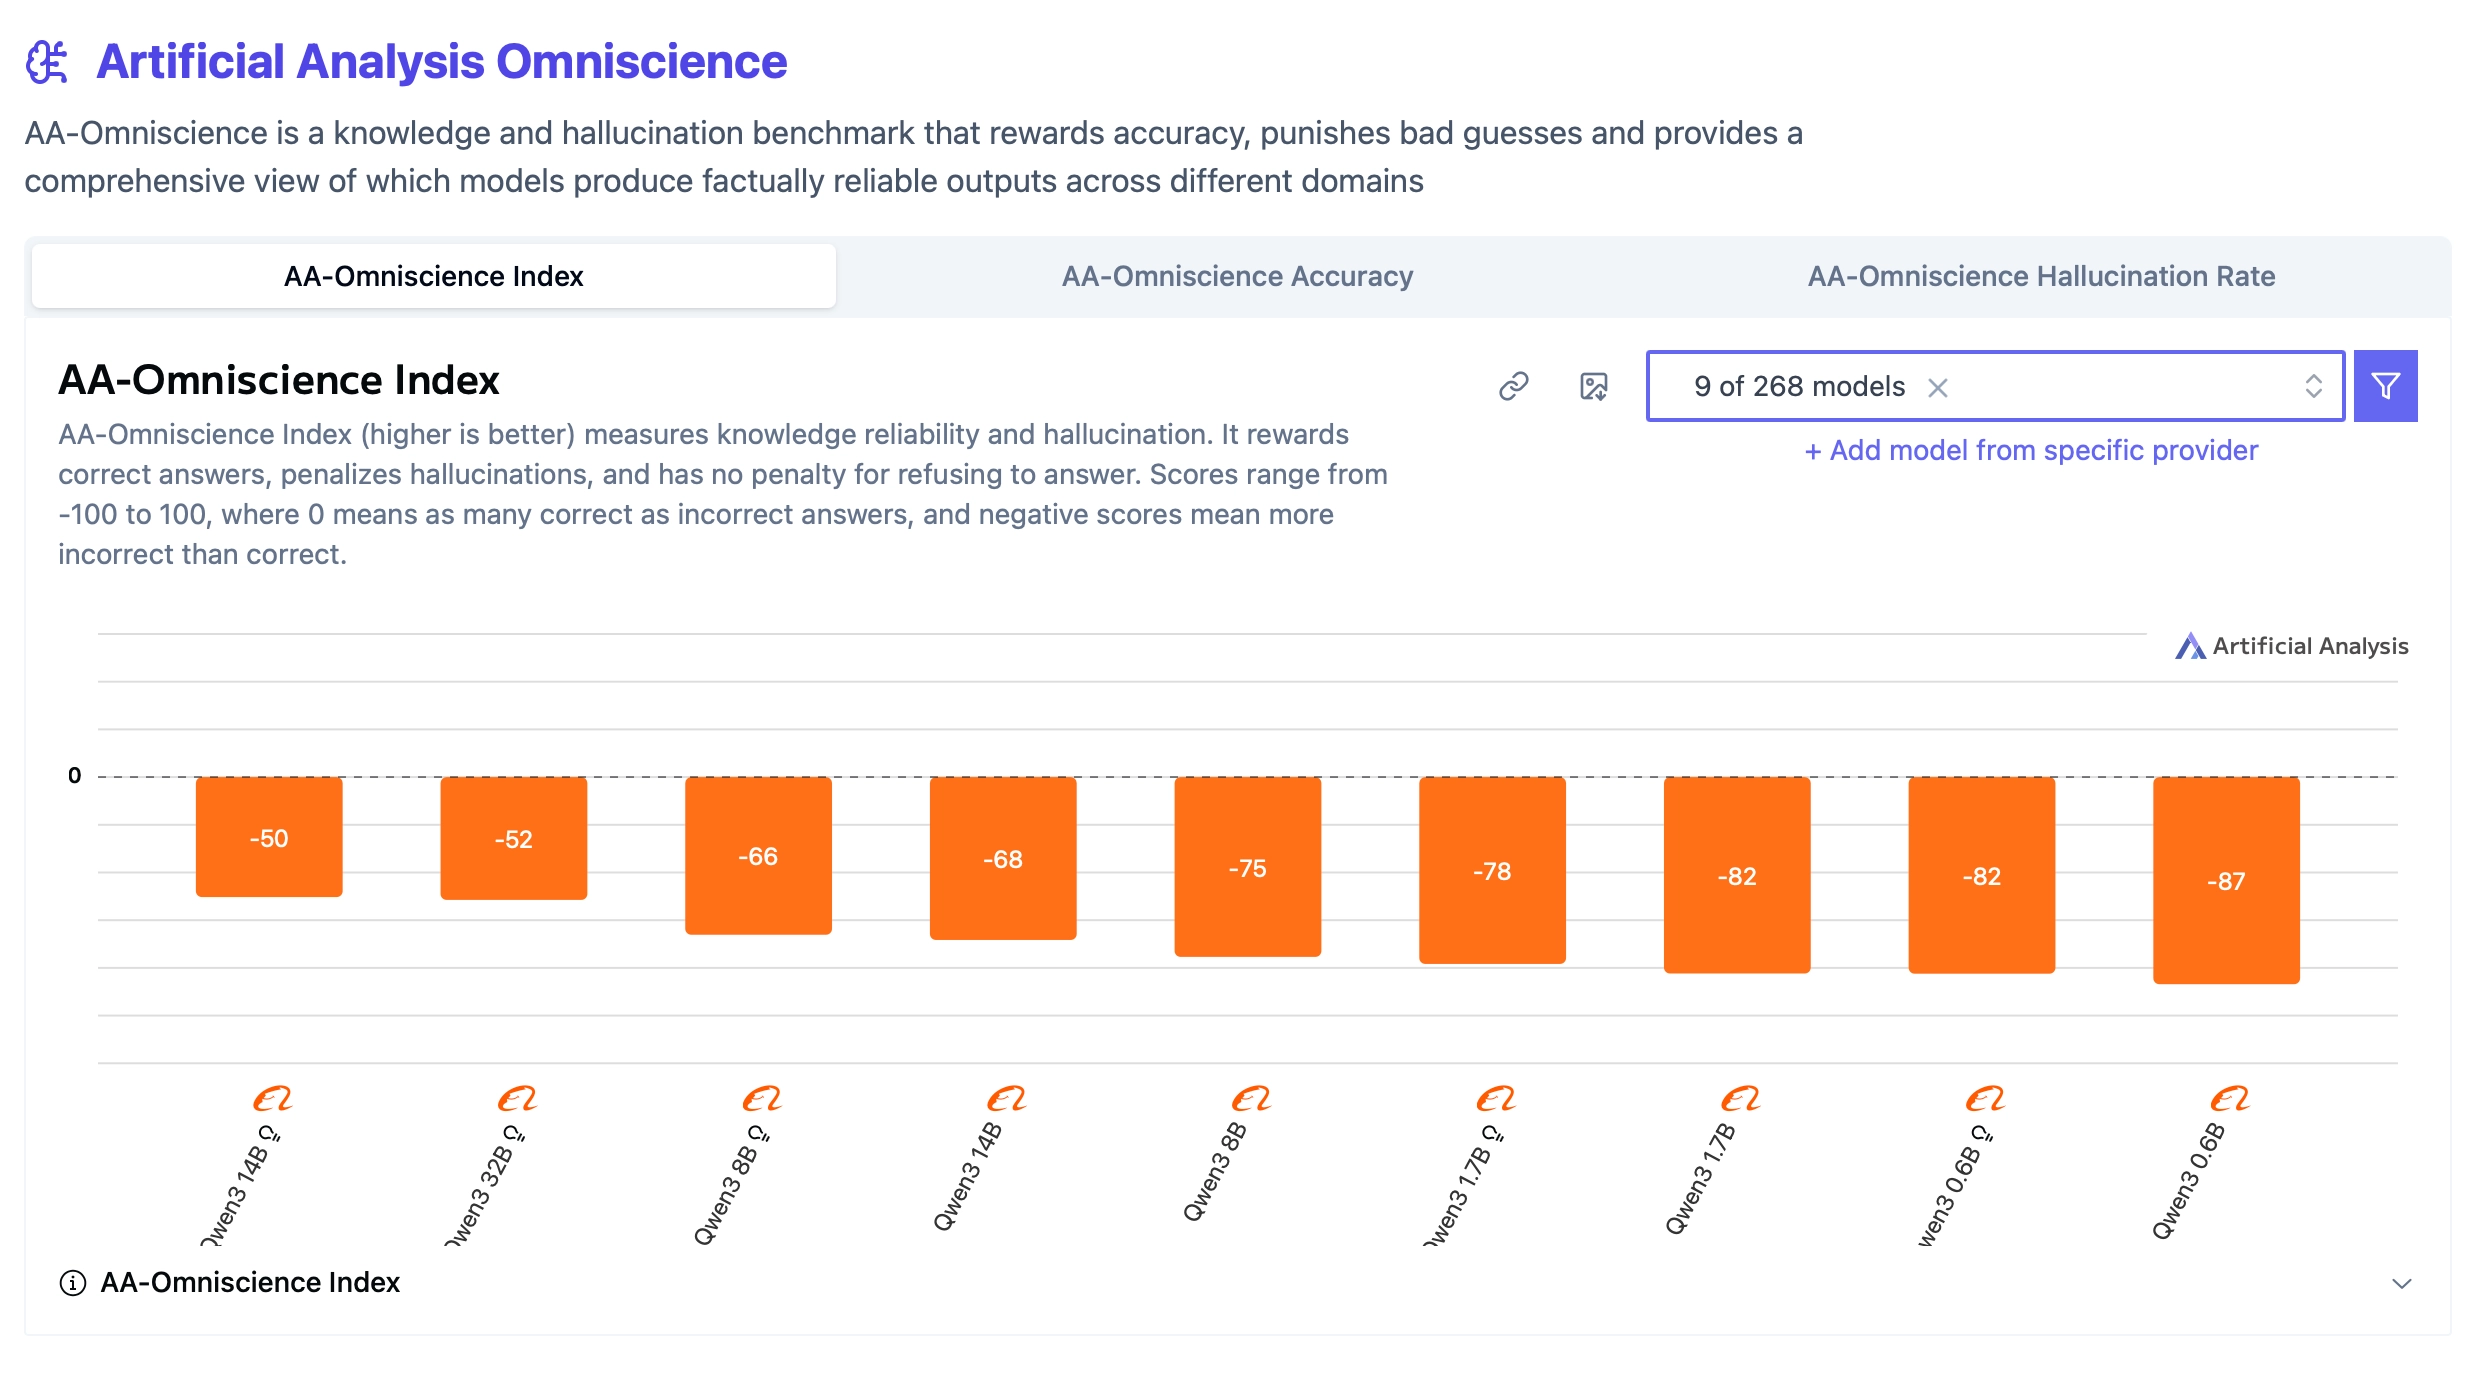Select the AA-Omniscience Index tab
The width and height of the screenshot is (2466, 1382).
tap(434, 276)
